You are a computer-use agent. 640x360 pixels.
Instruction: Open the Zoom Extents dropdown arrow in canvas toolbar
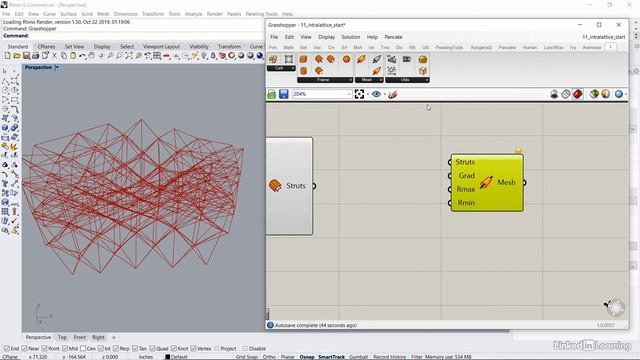367,95
